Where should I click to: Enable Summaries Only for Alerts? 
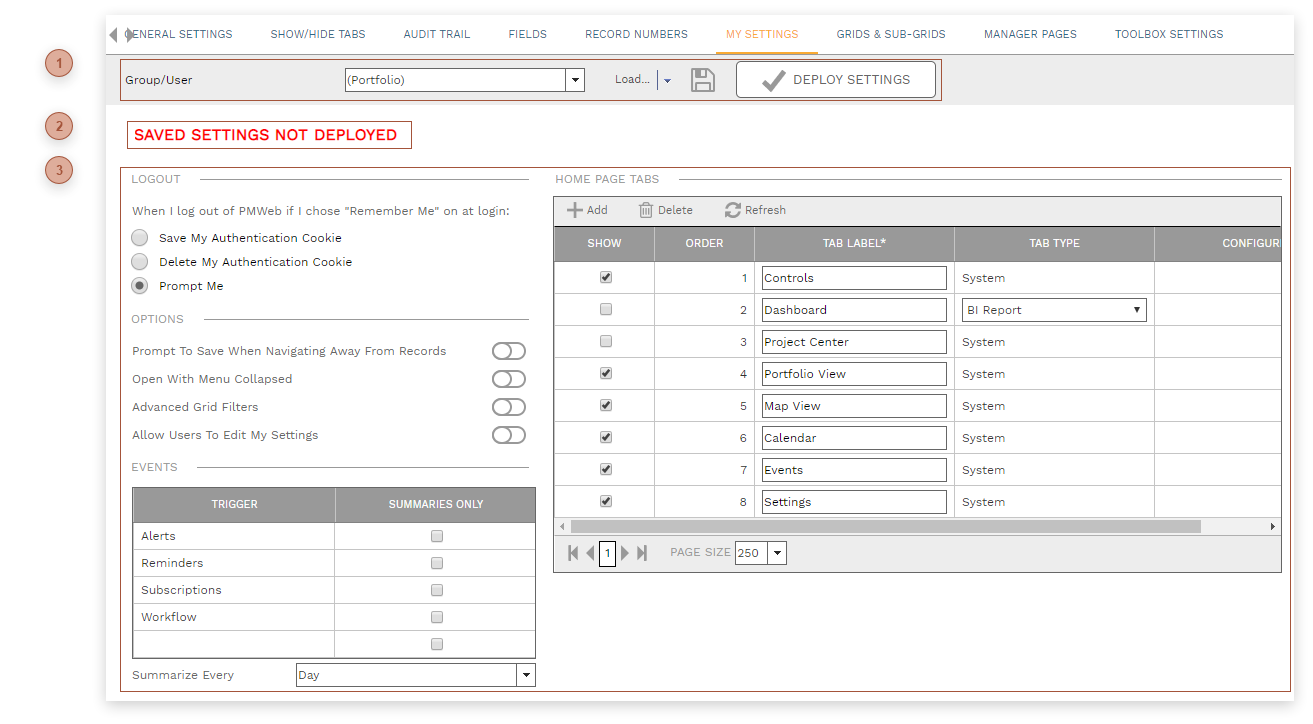(x=436, y=536)
